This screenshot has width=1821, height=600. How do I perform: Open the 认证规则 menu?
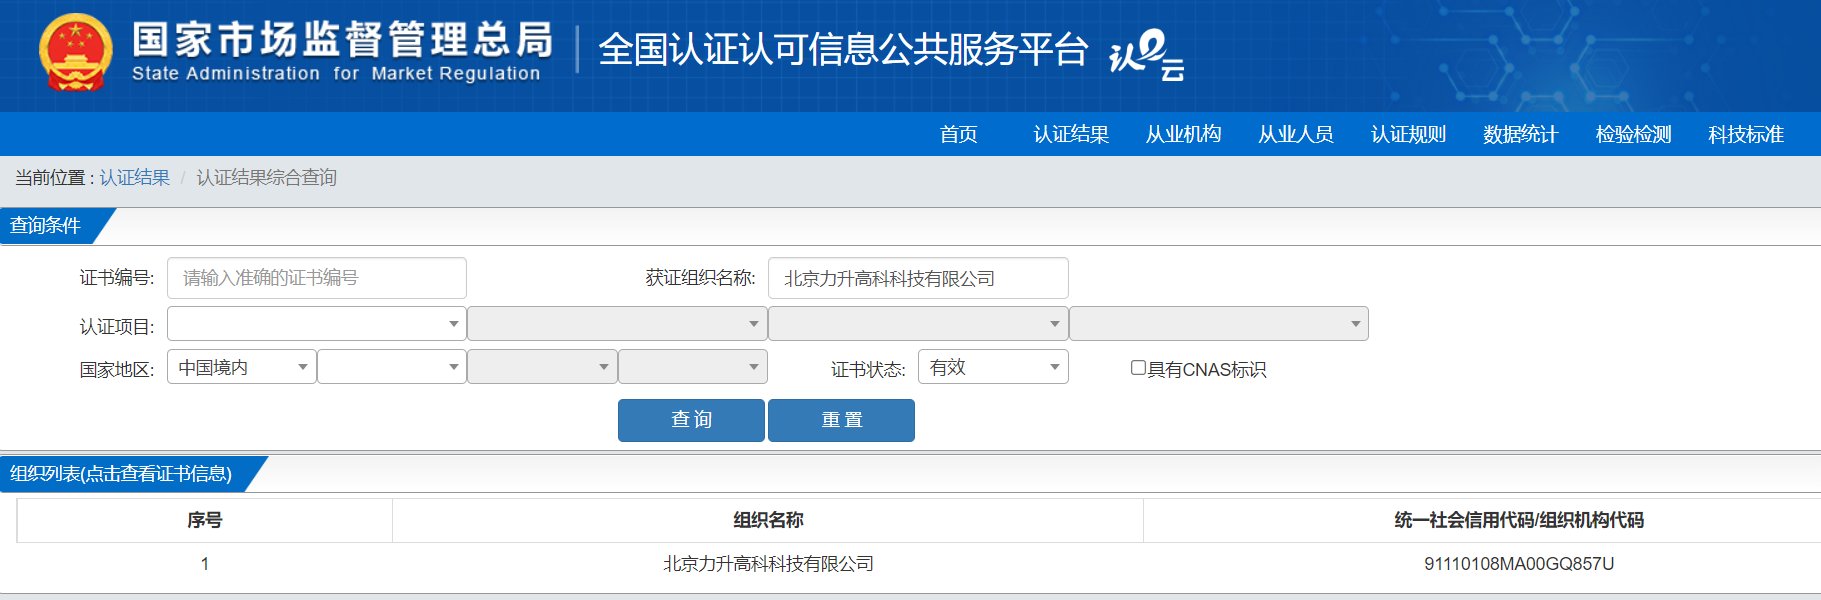point(1408,134)
